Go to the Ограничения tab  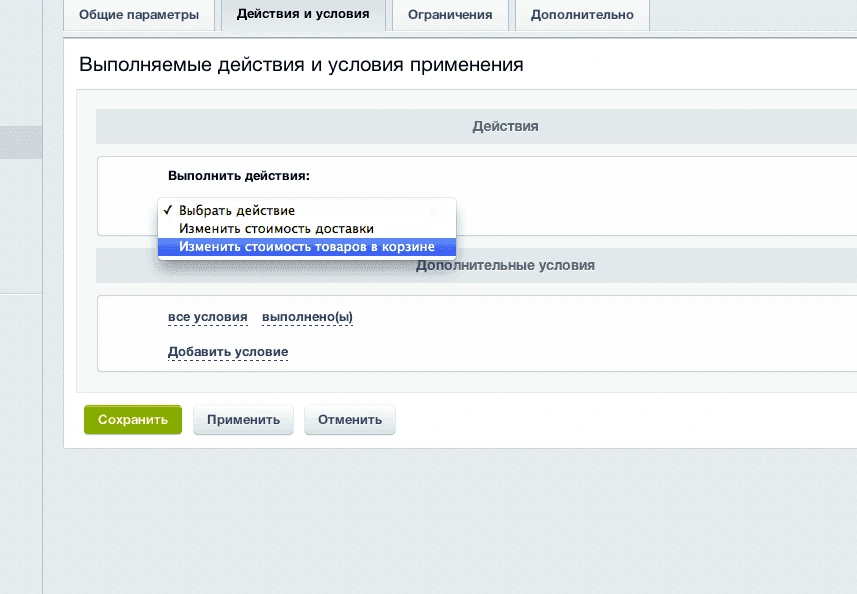click(450, 15)
